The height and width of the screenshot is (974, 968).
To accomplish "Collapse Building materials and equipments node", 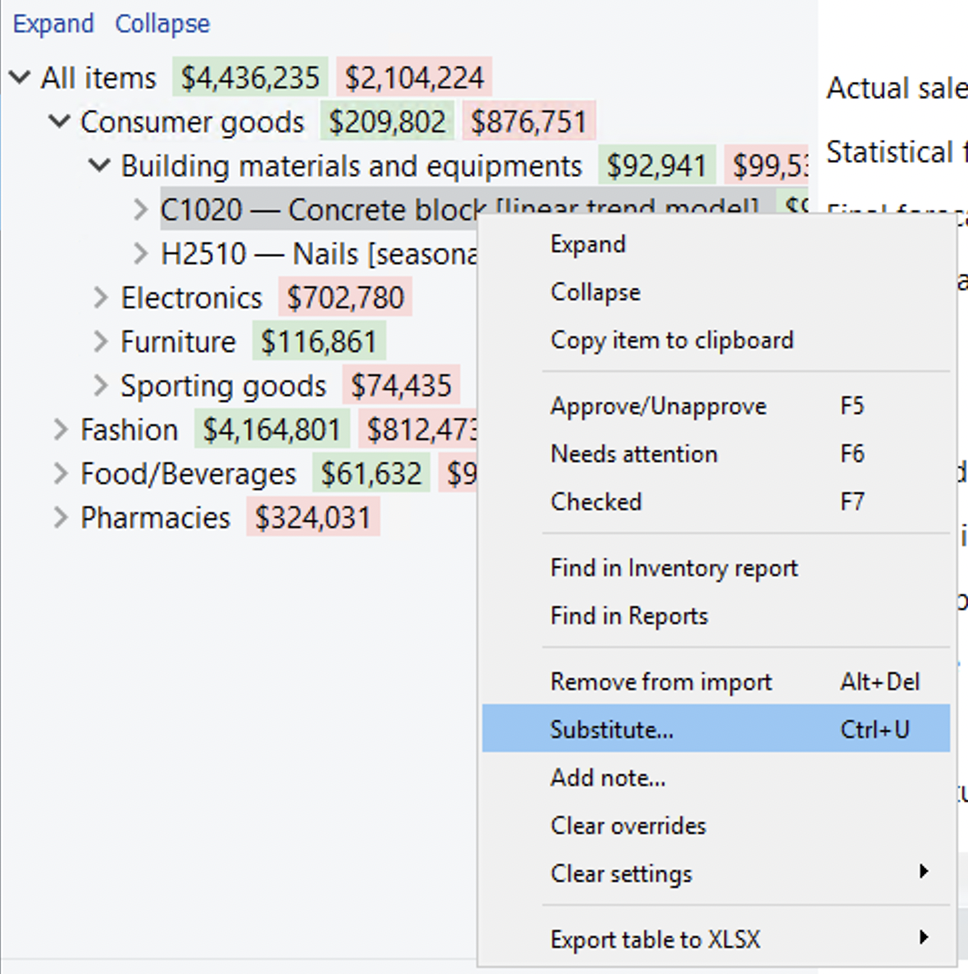I will [x=100, y=166].
